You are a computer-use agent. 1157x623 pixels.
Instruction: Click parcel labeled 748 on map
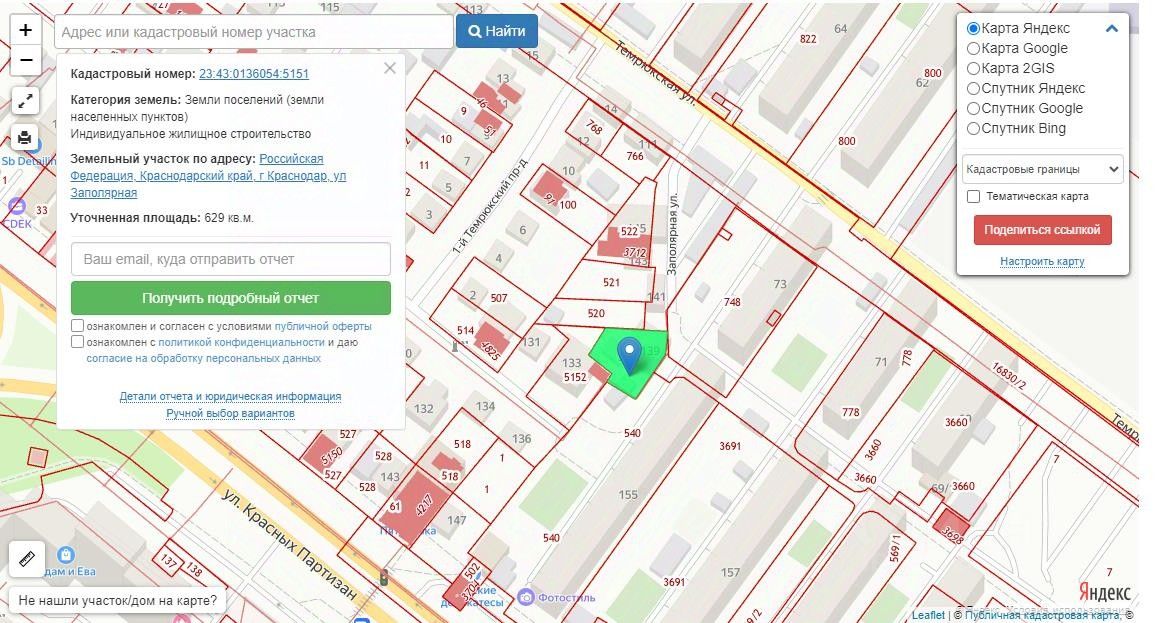click(732, 302)
